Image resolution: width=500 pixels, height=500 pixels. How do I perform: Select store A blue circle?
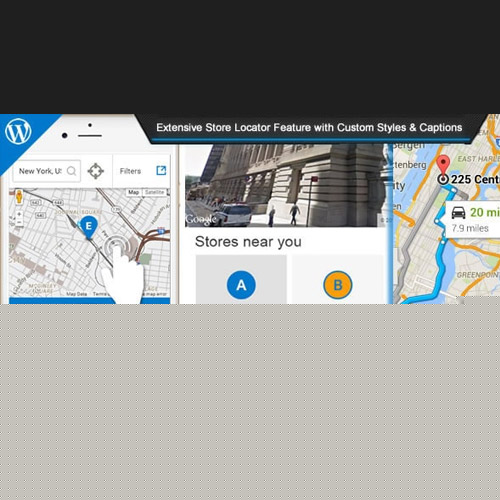(x=241, y=285)
